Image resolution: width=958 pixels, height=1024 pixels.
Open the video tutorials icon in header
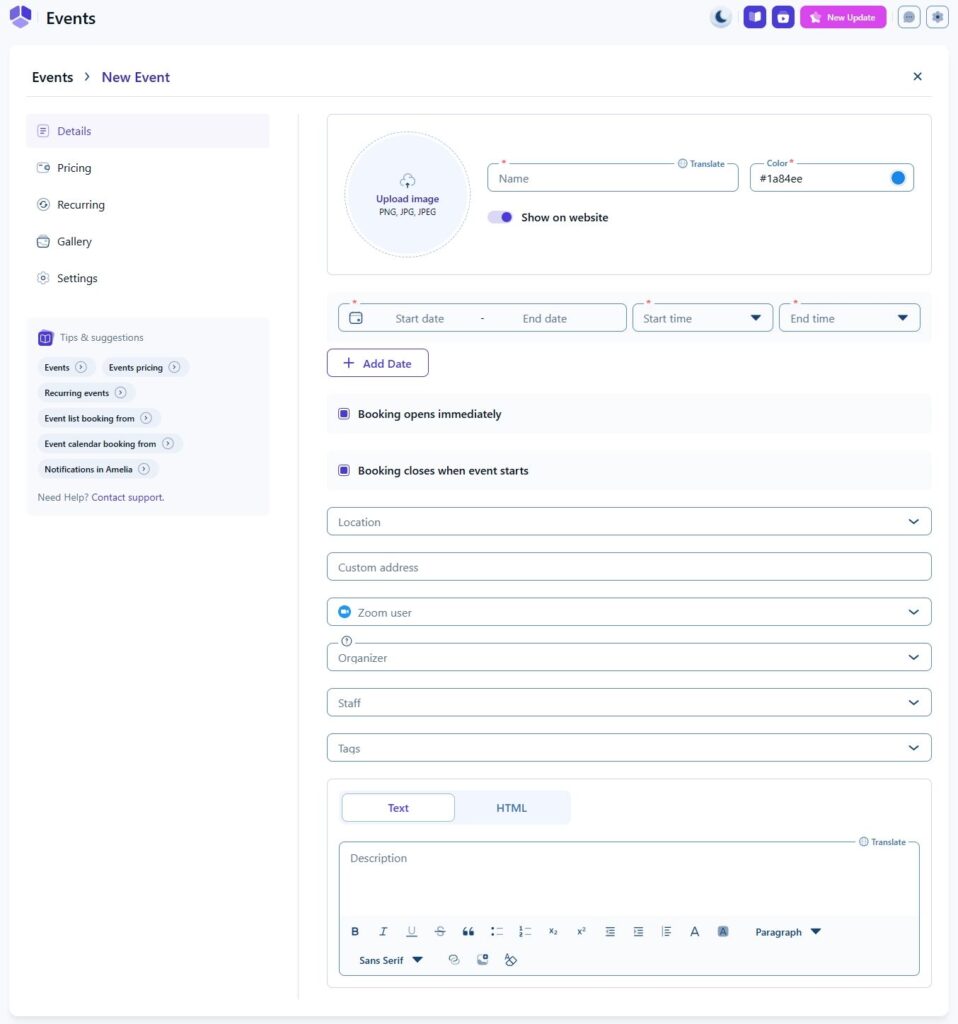tap(783, 17)
